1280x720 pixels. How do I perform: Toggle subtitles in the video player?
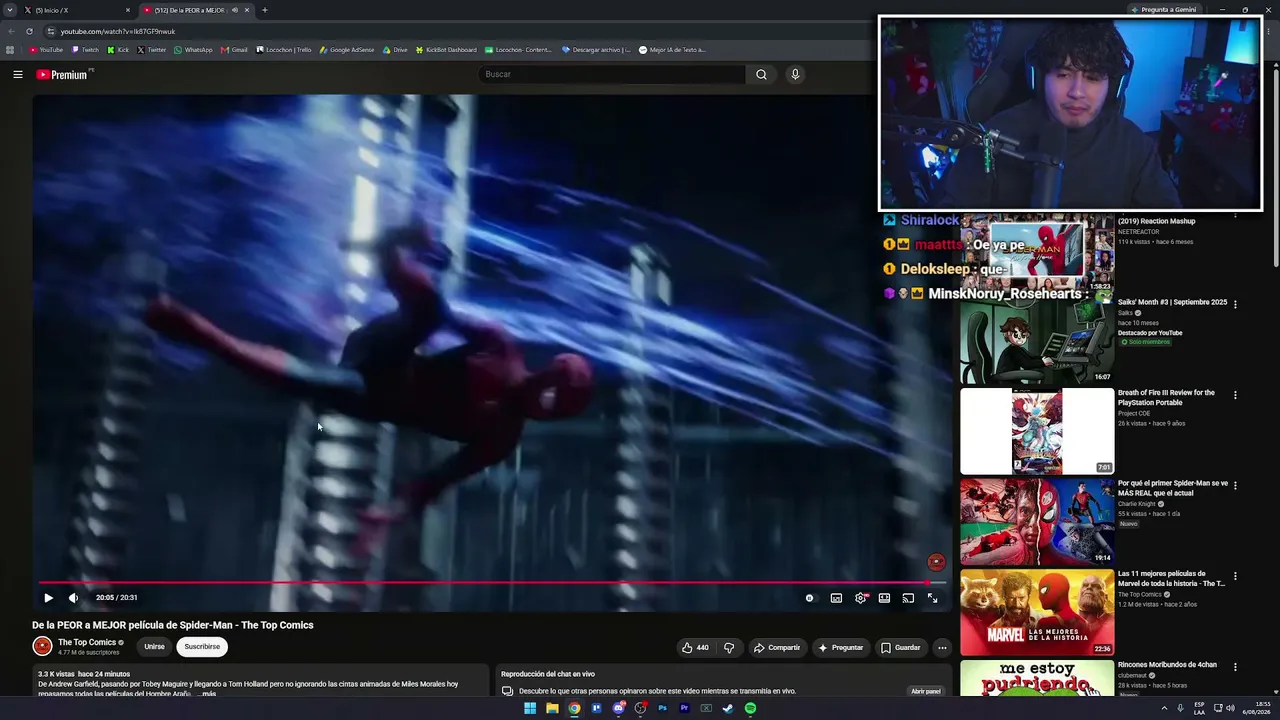point(836,598)
